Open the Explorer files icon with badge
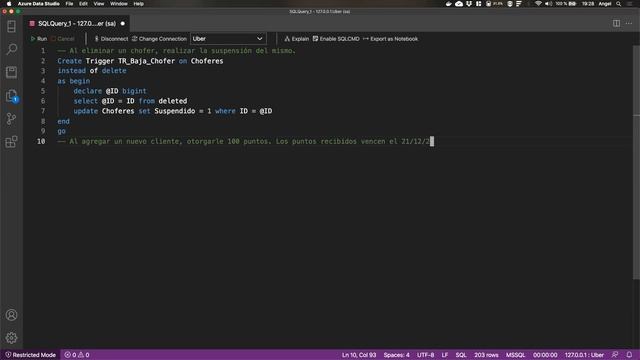This screenshot has height=360, width=640. tap(11, 96)
